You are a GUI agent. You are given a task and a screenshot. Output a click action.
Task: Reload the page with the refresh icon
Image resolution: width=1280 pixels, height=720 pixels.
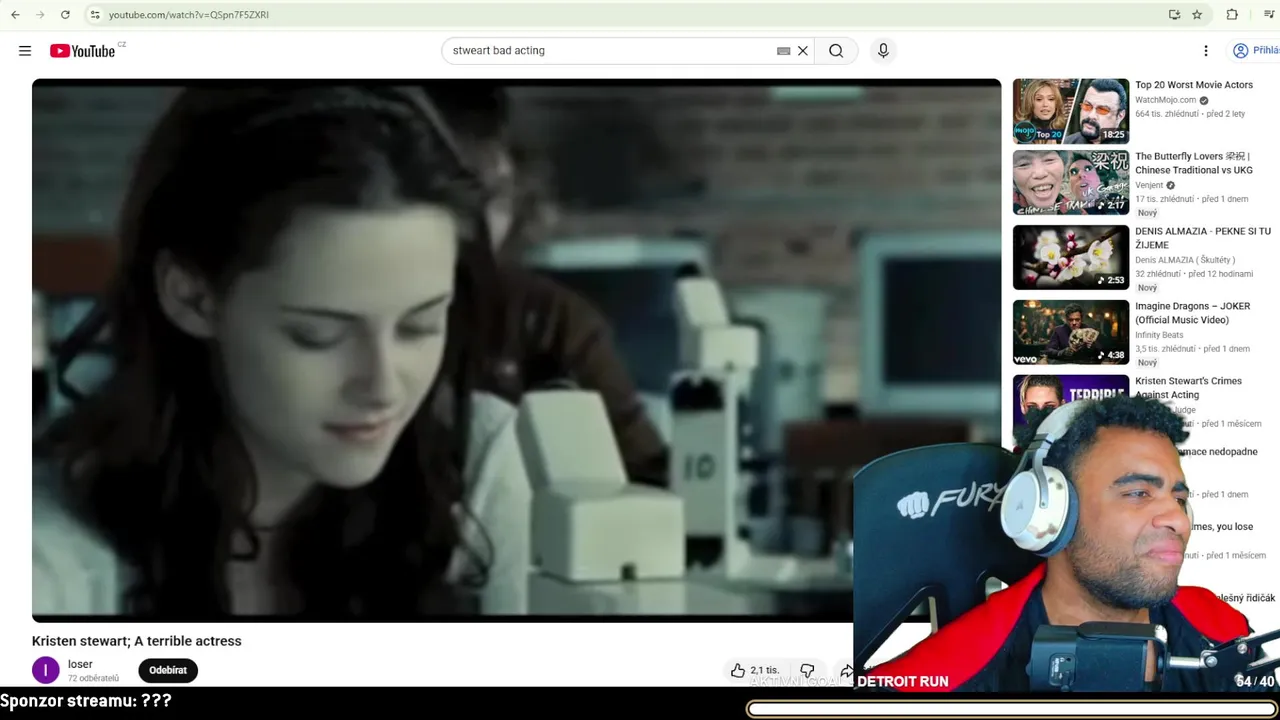click(65, 15)
